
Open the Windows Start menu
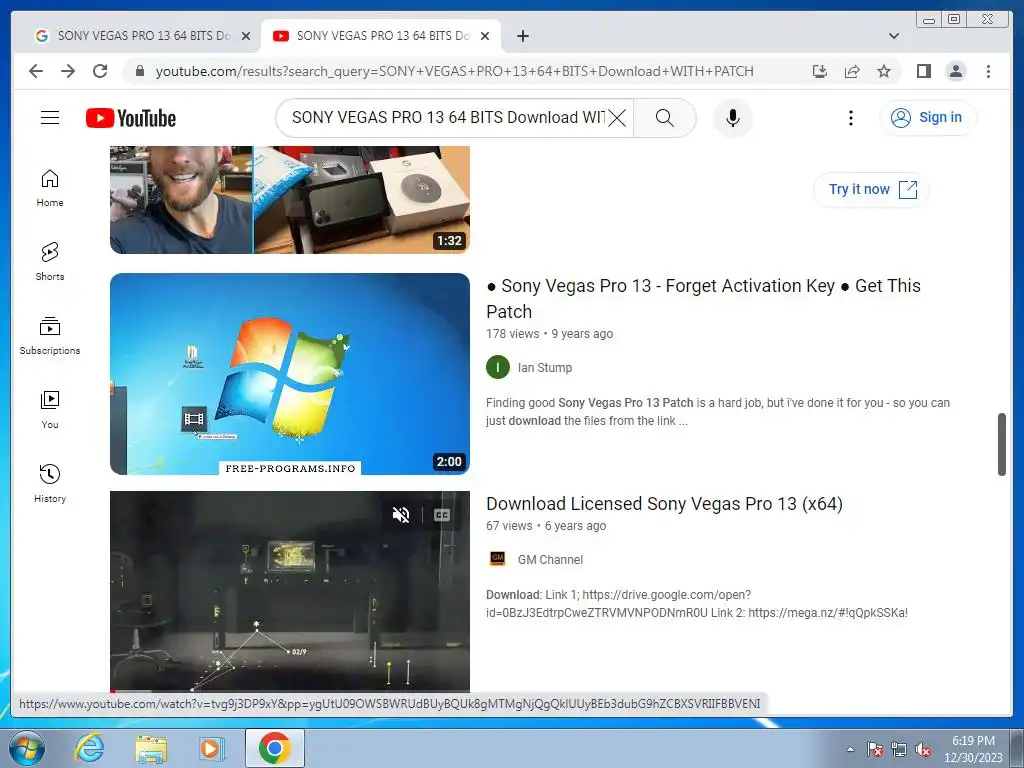pos(27,748)
